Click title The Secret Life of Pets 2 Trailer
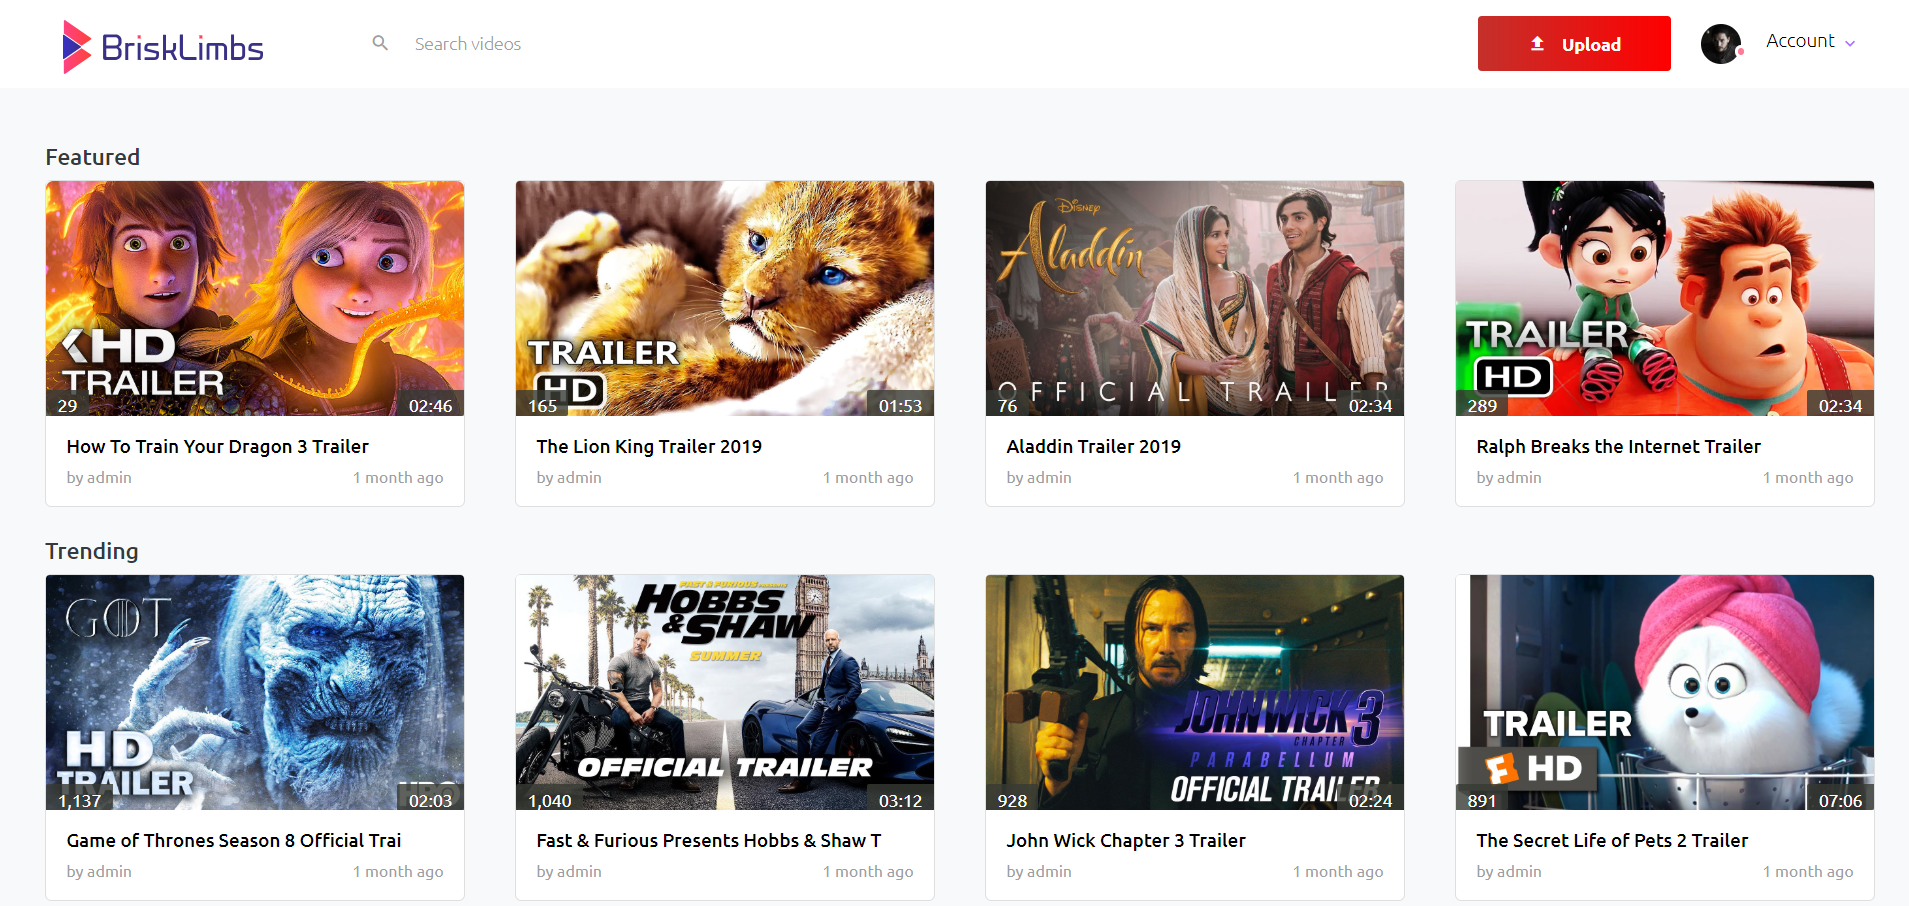1909x906 pixels. point(1612,841)
